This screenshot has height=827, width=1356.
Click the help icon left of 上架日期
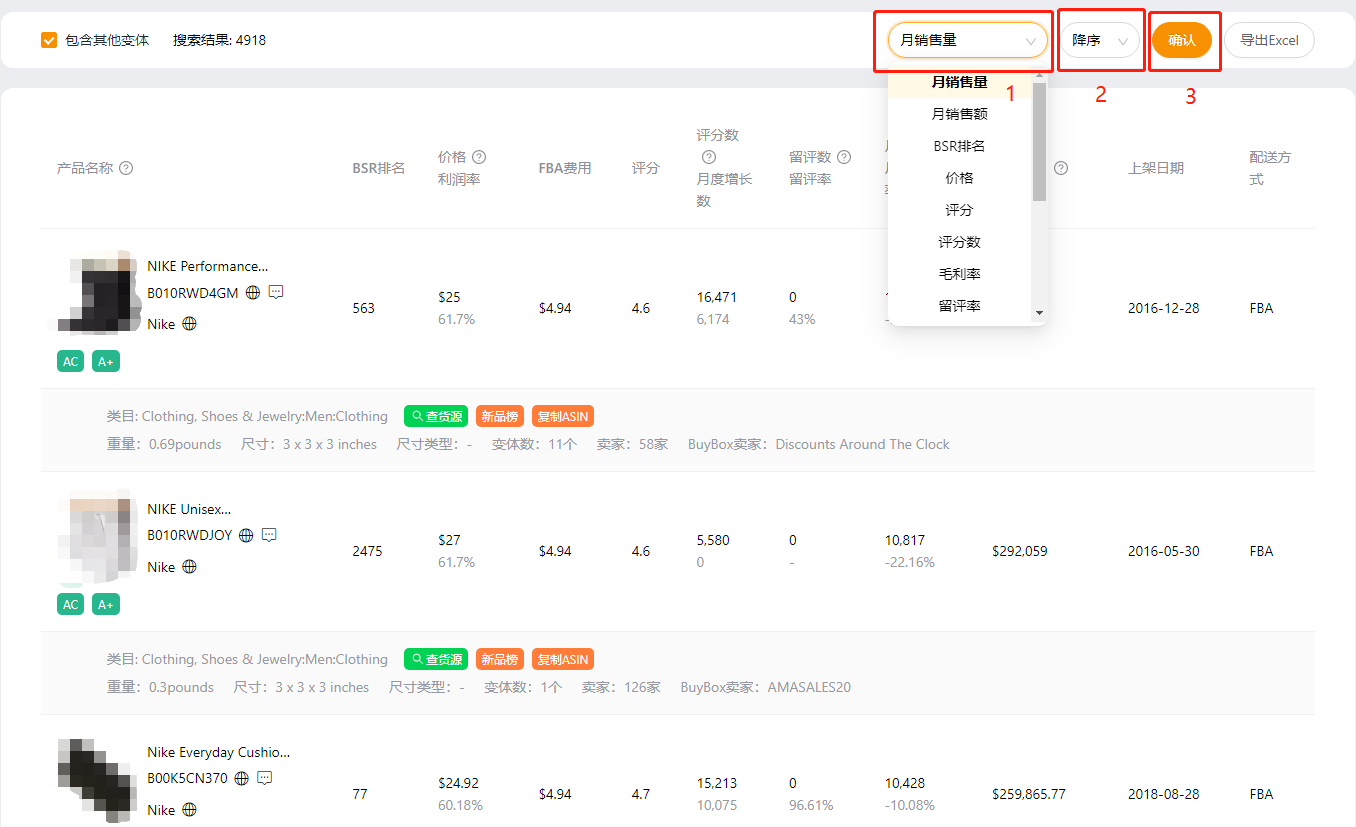coord(1061,168)
